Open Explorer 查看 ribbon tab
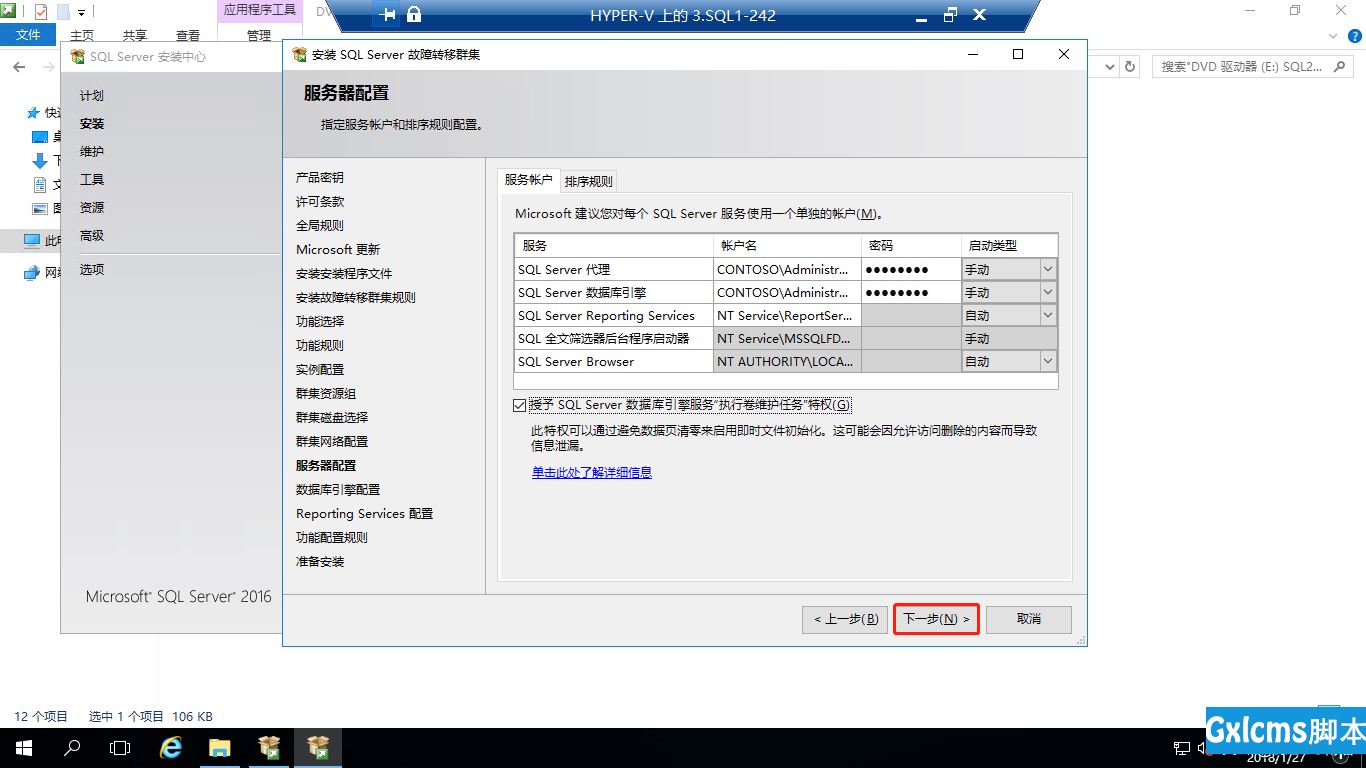Viewport: 1366px width, 768px height. (x=188, y=35)
